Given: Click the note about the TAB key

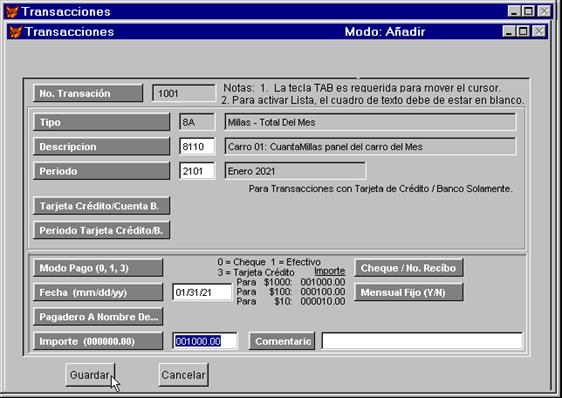Looking at the screenshot, I should click(362, 88).
